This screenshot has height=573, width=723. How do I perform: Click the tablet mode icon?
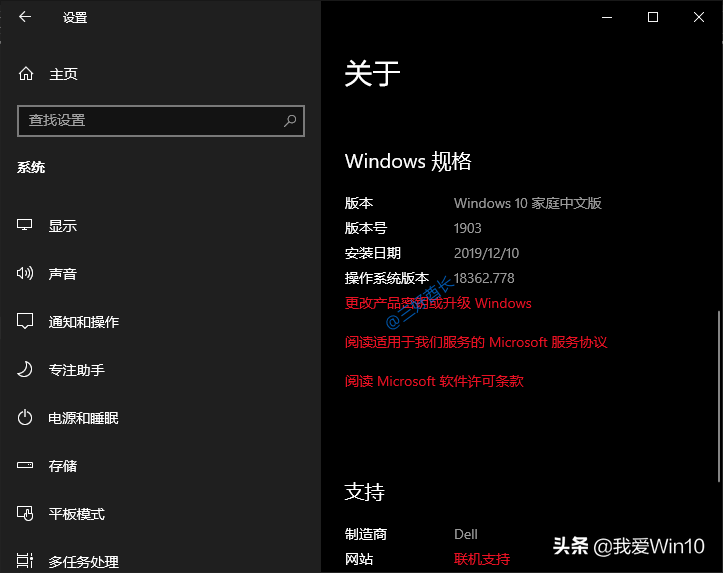click(x=25, y=513)
